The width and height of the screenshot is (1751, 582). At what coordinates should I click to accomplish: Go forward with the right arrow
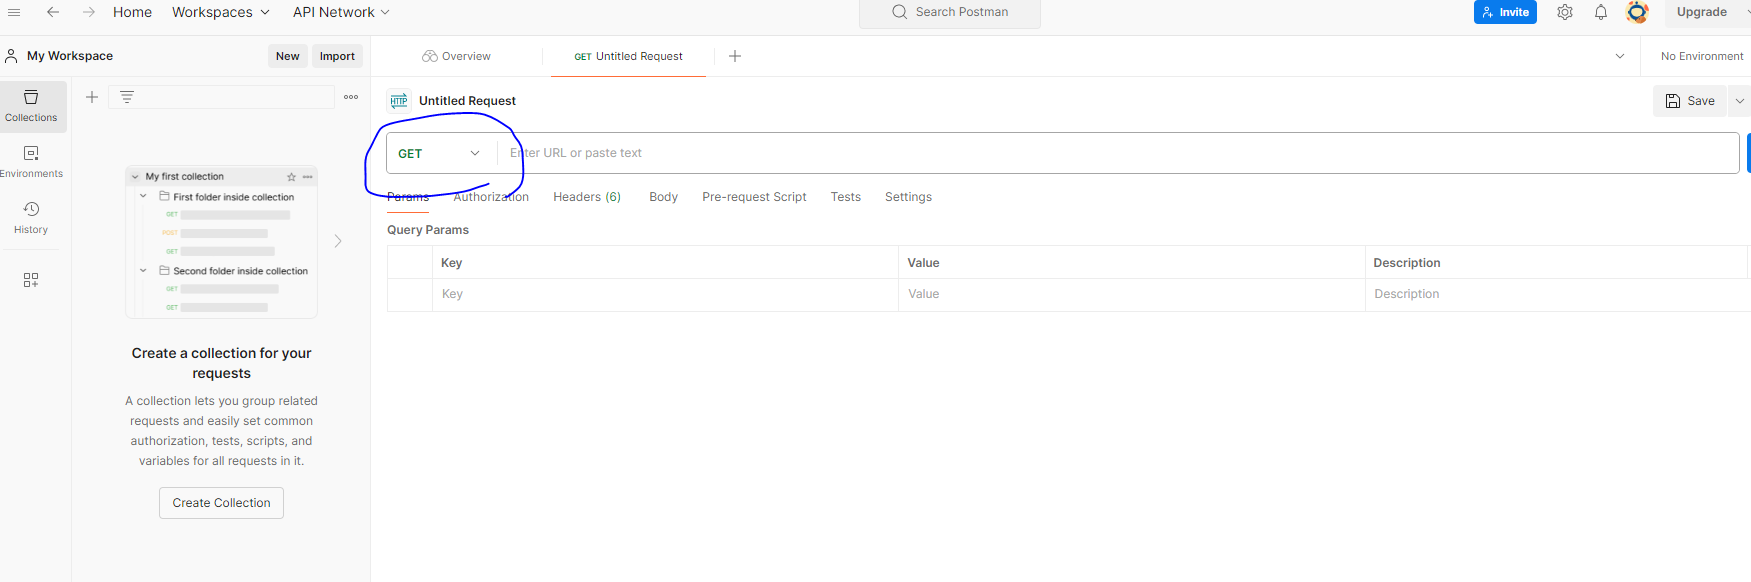click(x=89, y=12)
